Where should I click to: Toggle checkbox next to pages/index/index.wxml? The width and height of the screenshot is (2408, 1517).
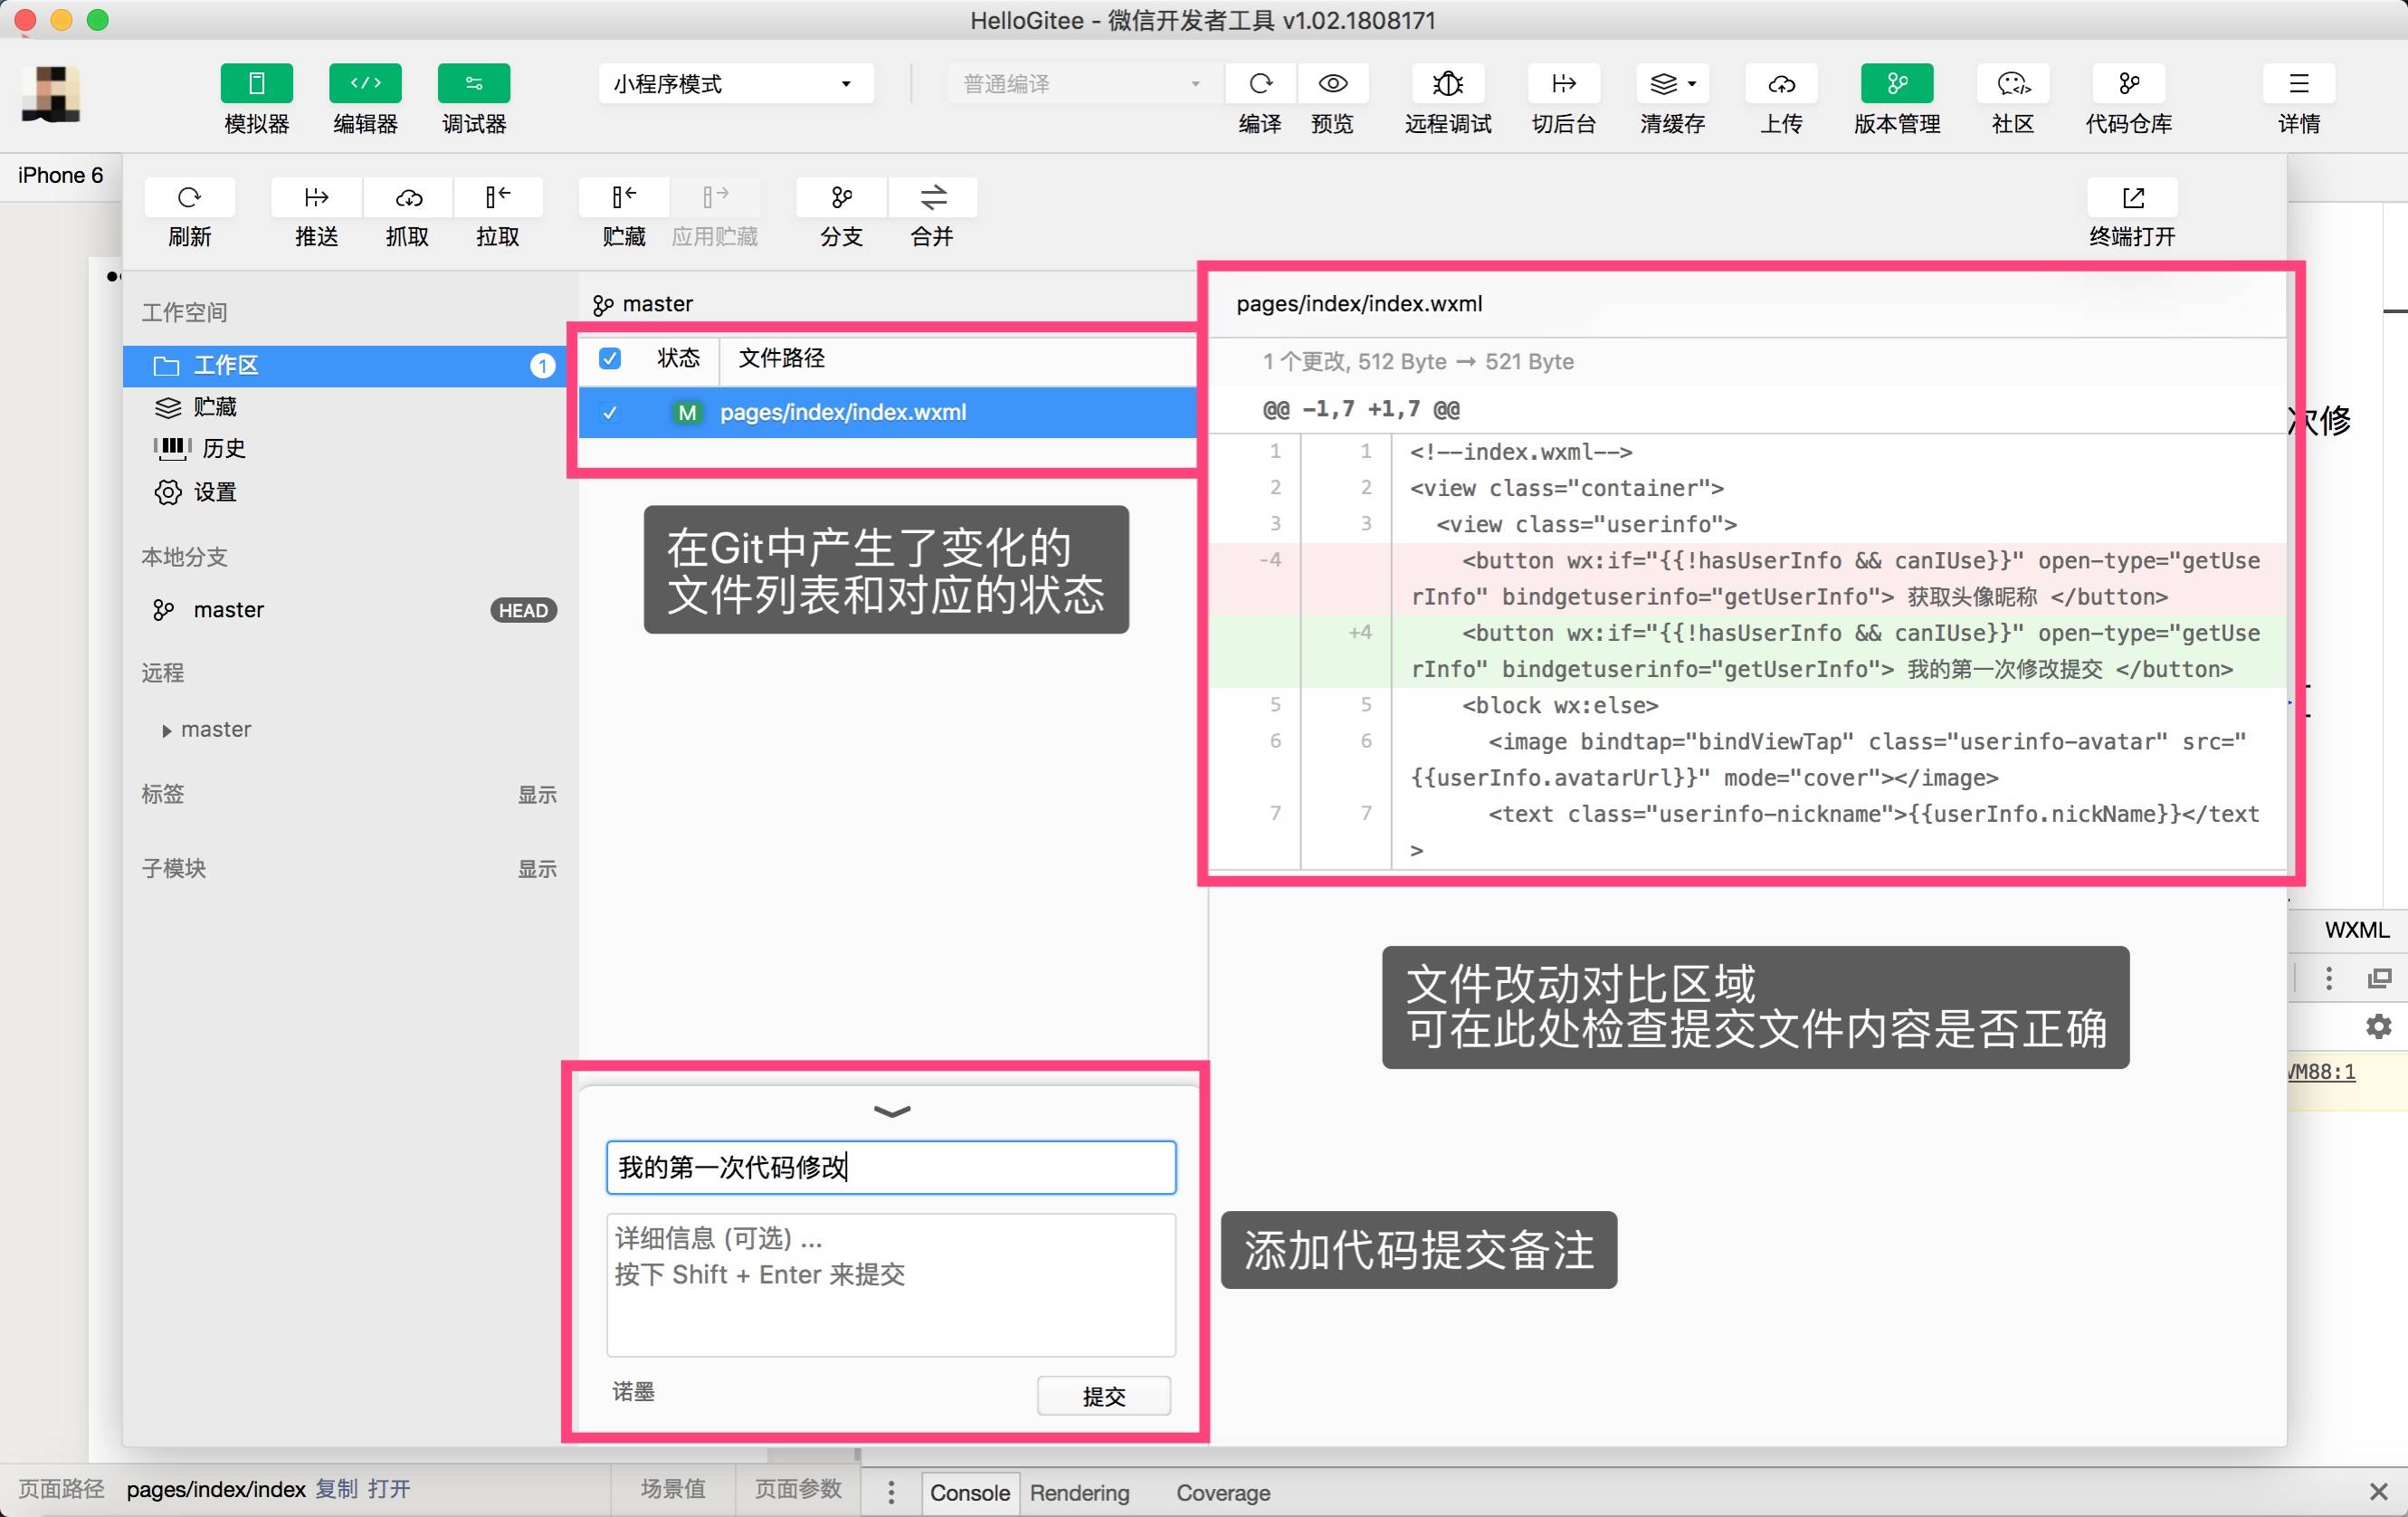610,413
